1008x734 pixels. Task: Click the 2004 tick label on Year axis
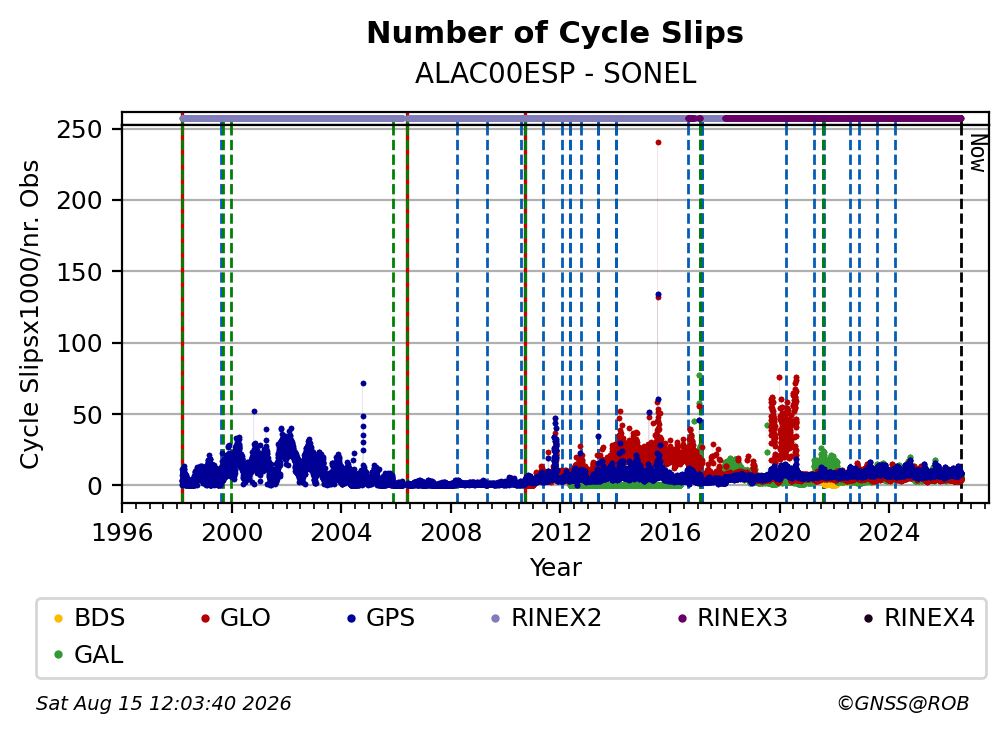[341, 533]
